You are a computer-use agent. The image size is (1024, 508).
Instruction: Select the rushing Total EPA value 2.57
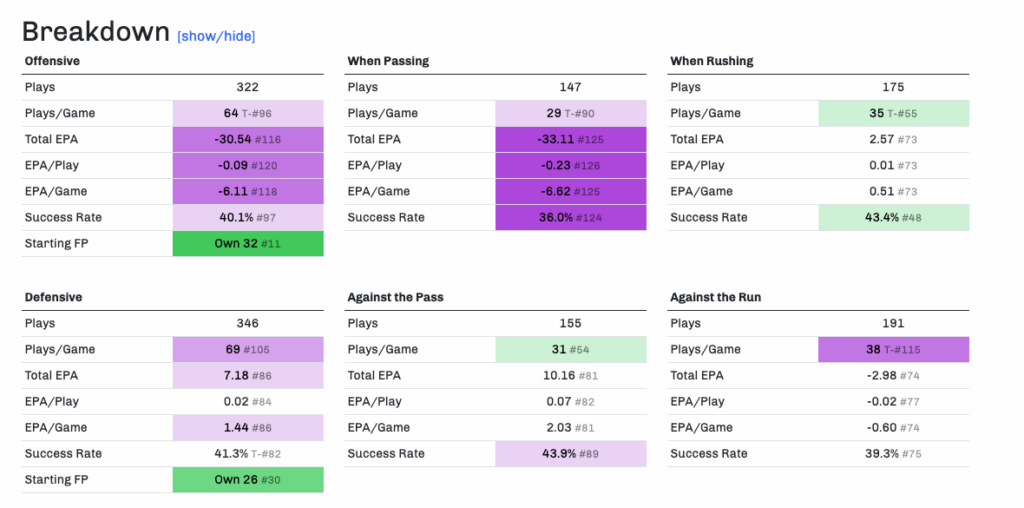(x=894, y=139)
